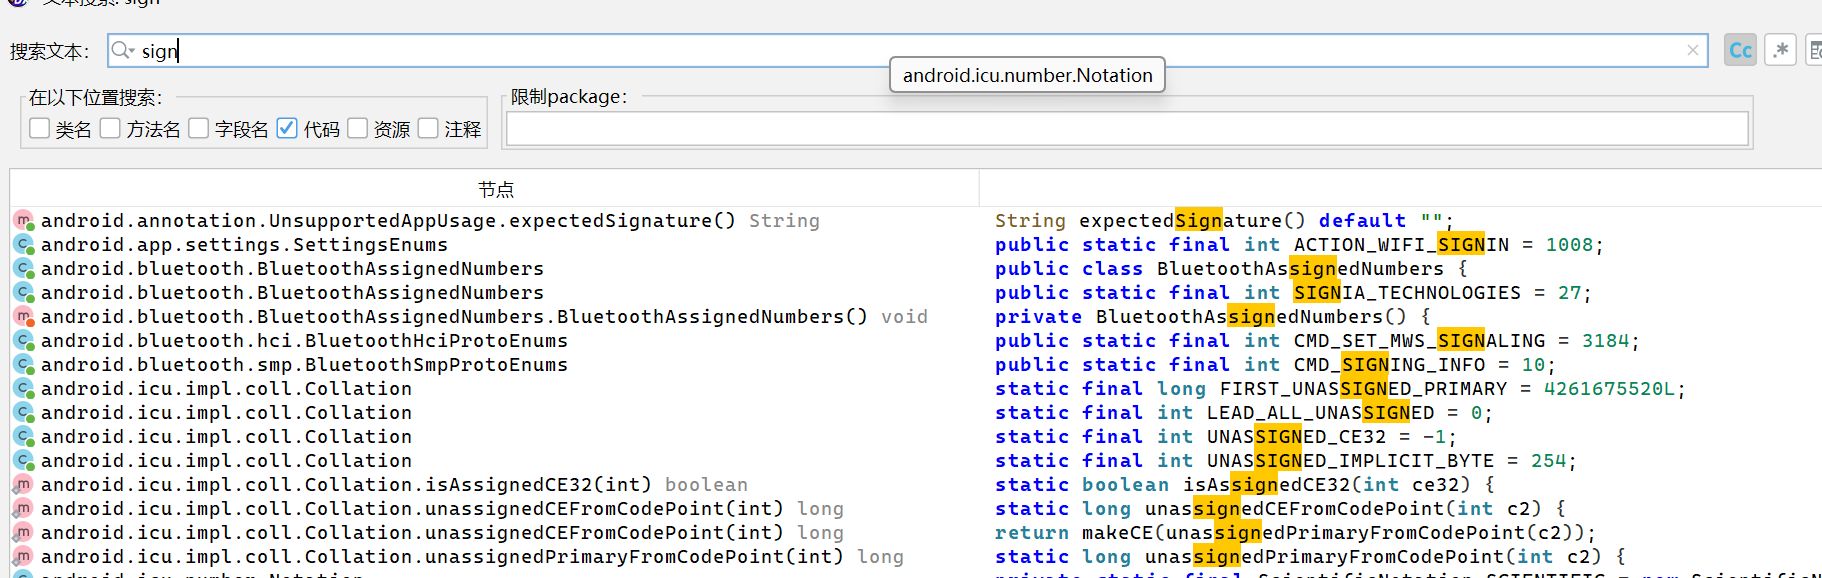Enable the 方法名 checkbox
Screen dimensions: 1822x578
(111, 128)
